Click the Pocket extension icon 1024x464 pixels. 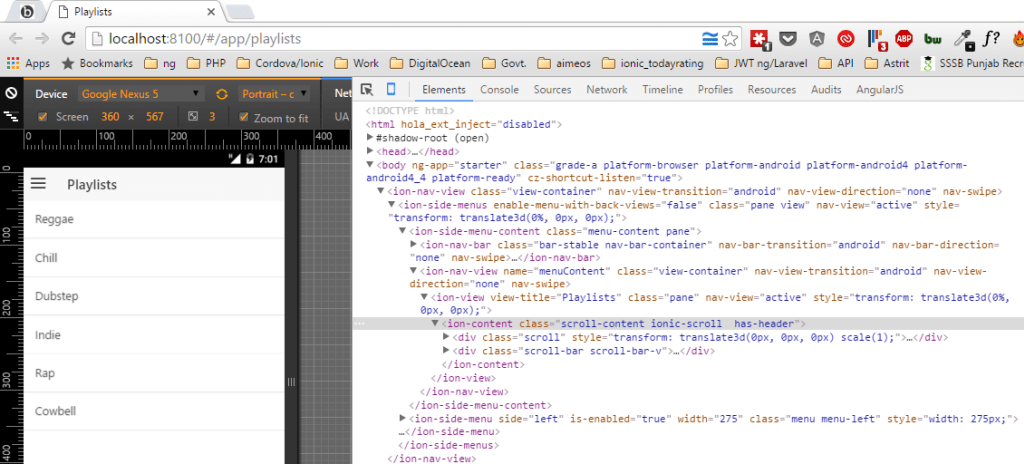tap(788, 39)
